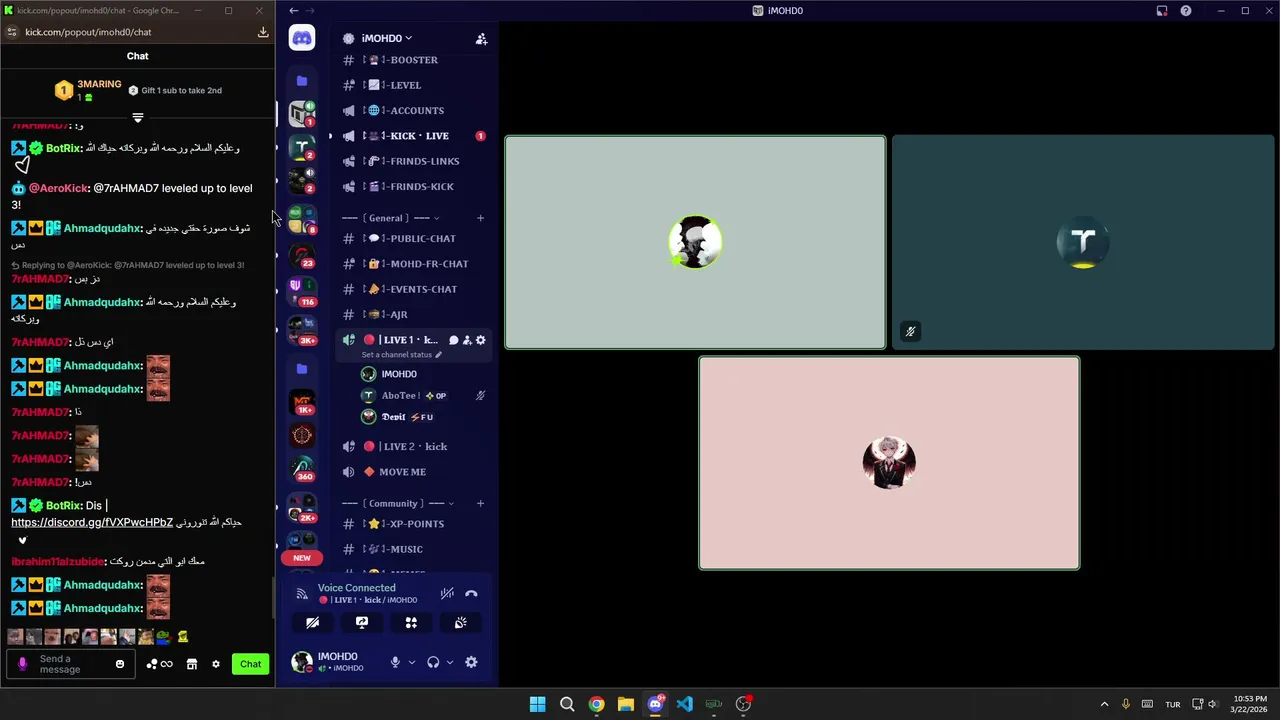Open discord.gg invite link in Kick chat
1280x720 pixels.
92,522
